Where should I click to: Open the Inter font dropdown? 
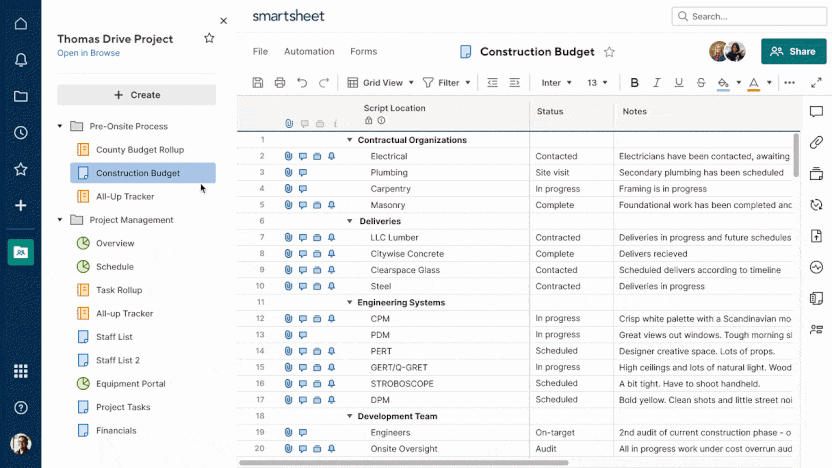tap(556, 82)
